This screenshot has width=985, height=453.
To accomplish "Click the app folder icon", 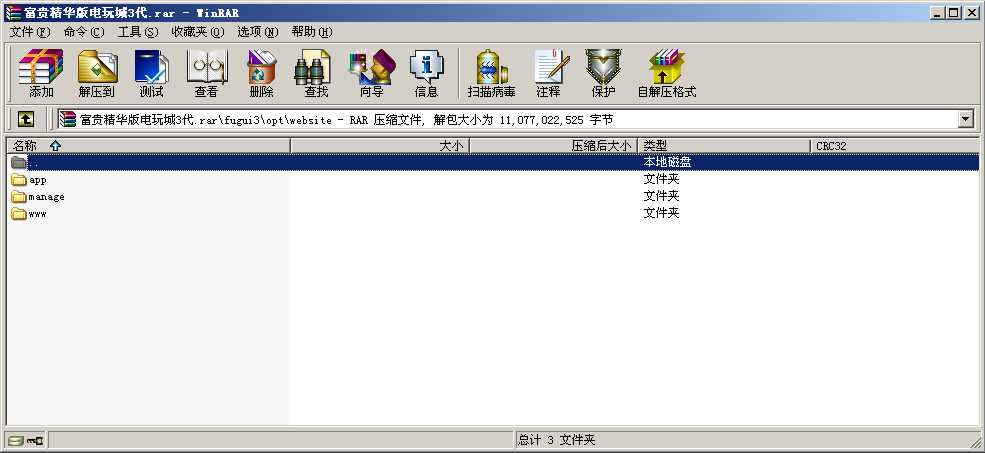I will point(19,180).
